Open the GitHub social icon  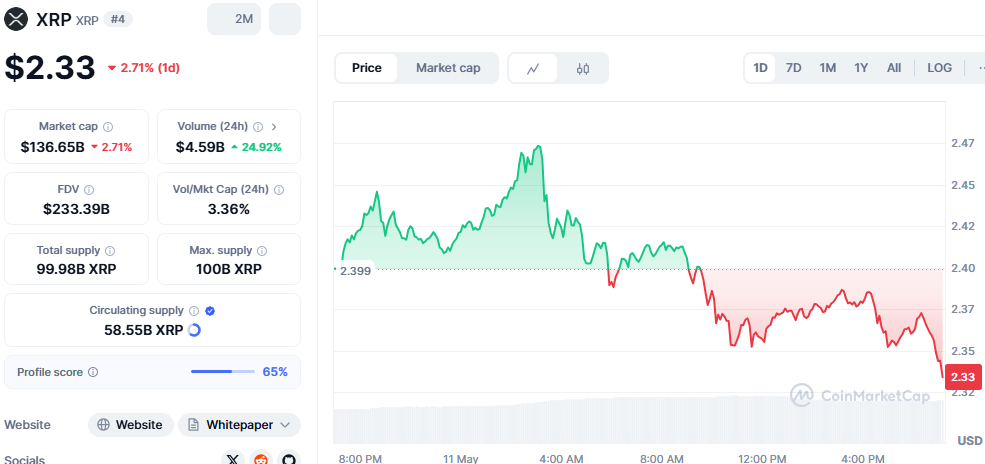point(289,458)
